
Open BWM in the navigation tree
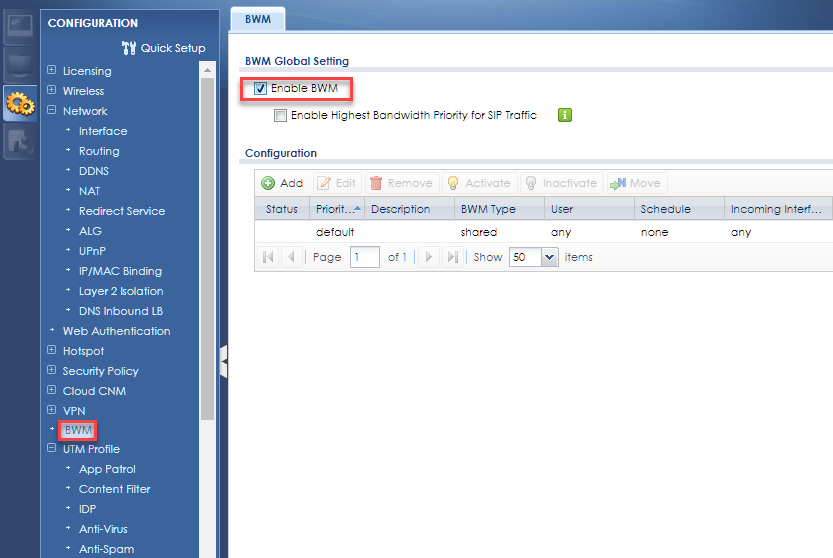coord(78,430)
